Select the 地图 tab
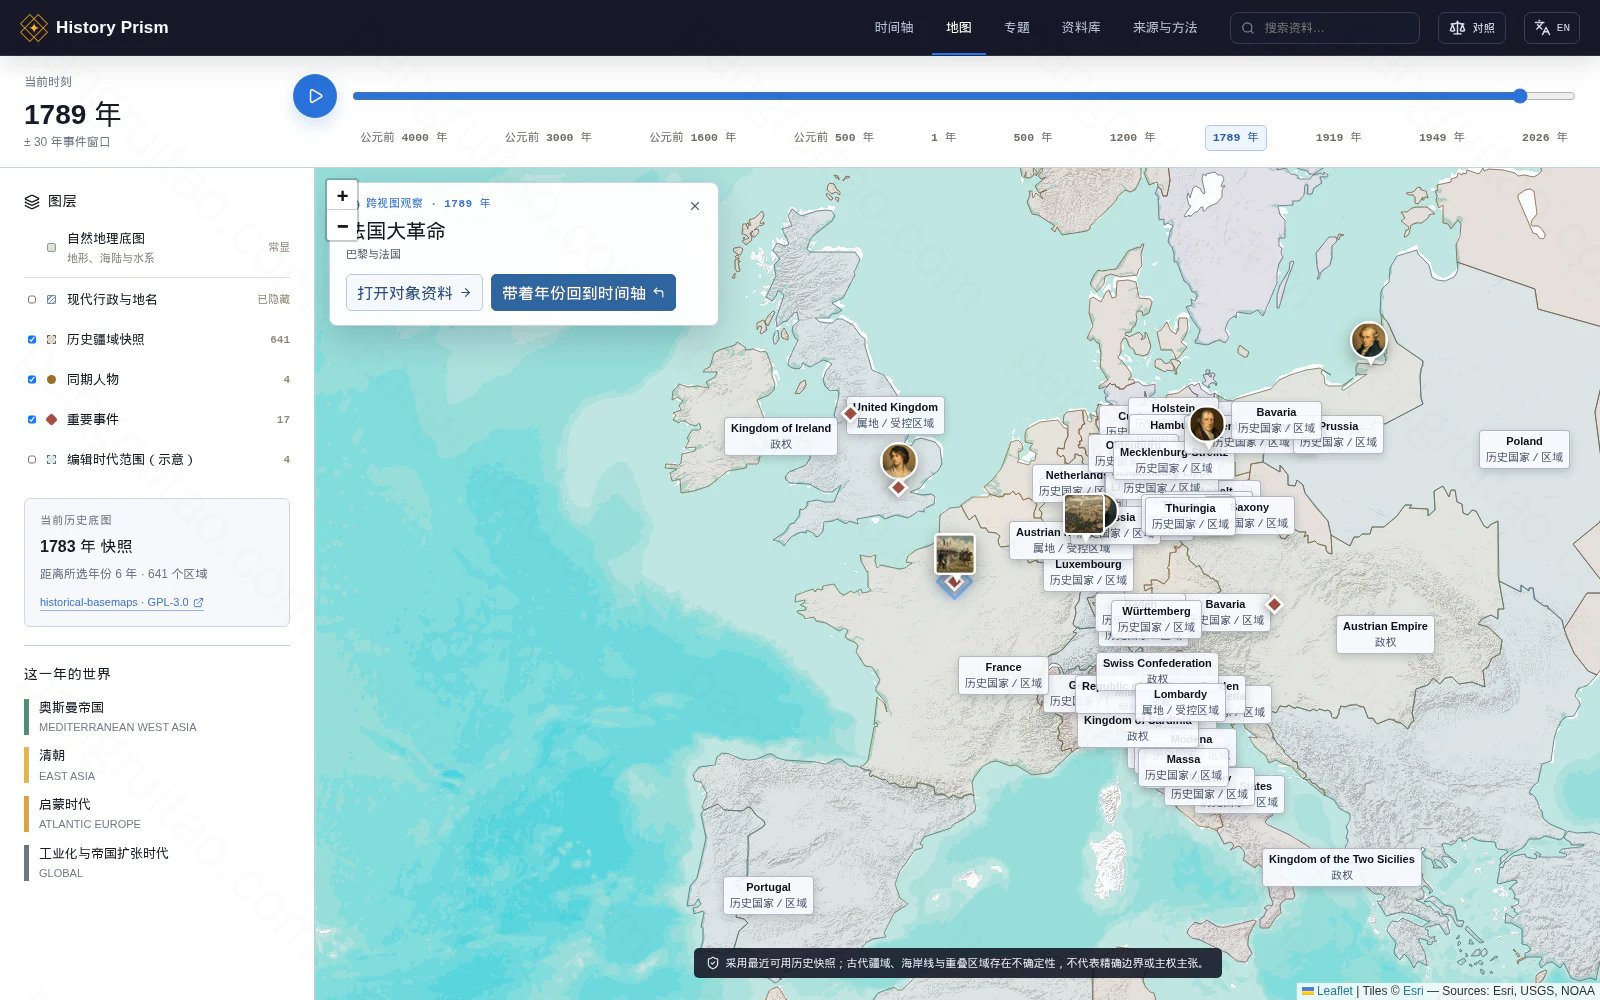 (x=959, y=28)
